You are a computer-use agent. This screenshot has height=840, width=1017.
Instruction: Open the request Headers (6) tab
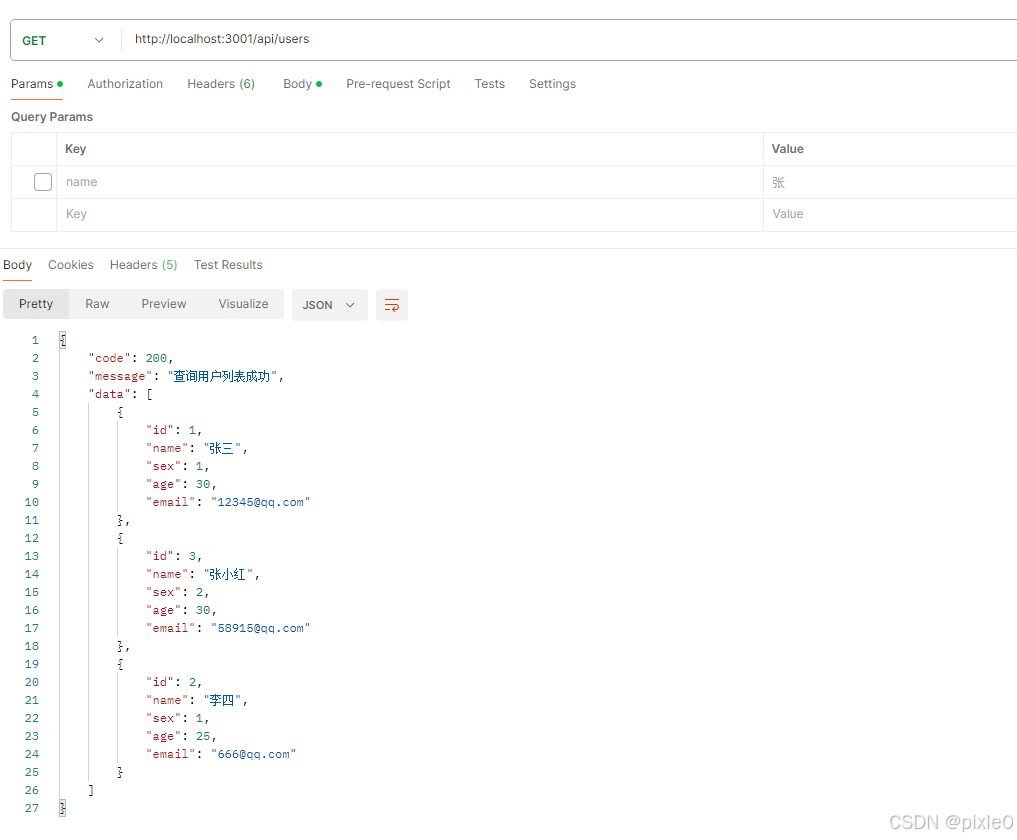point(221,84)
